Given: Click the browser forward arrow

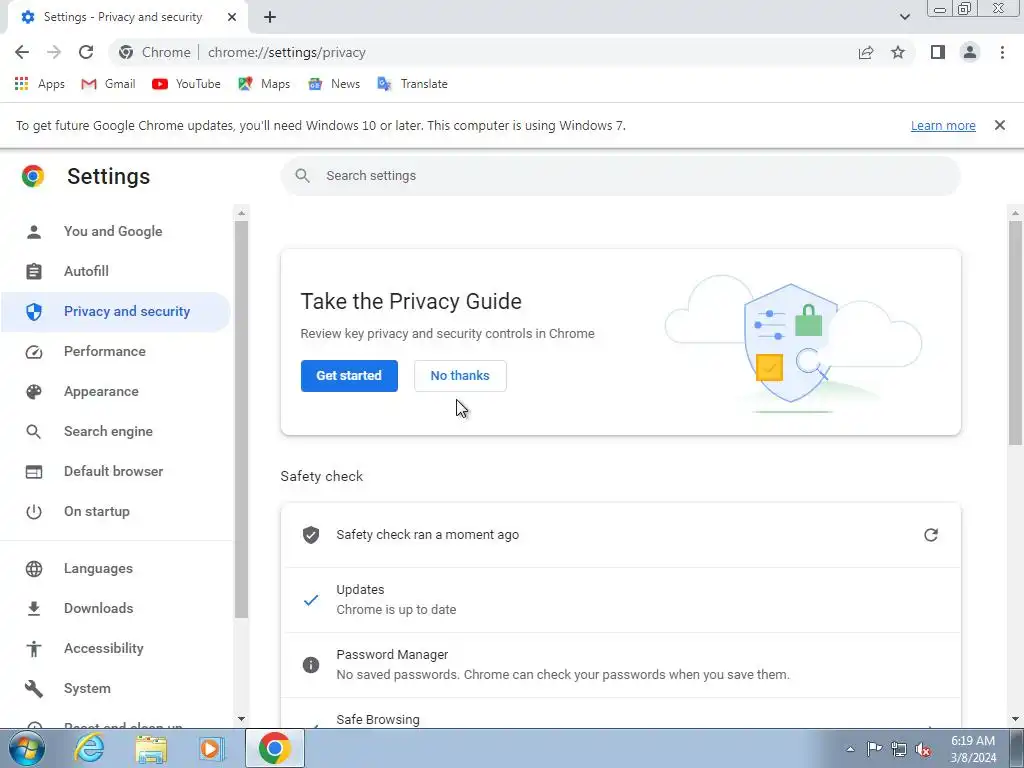Looking at the screenshot, I should 54,52.
